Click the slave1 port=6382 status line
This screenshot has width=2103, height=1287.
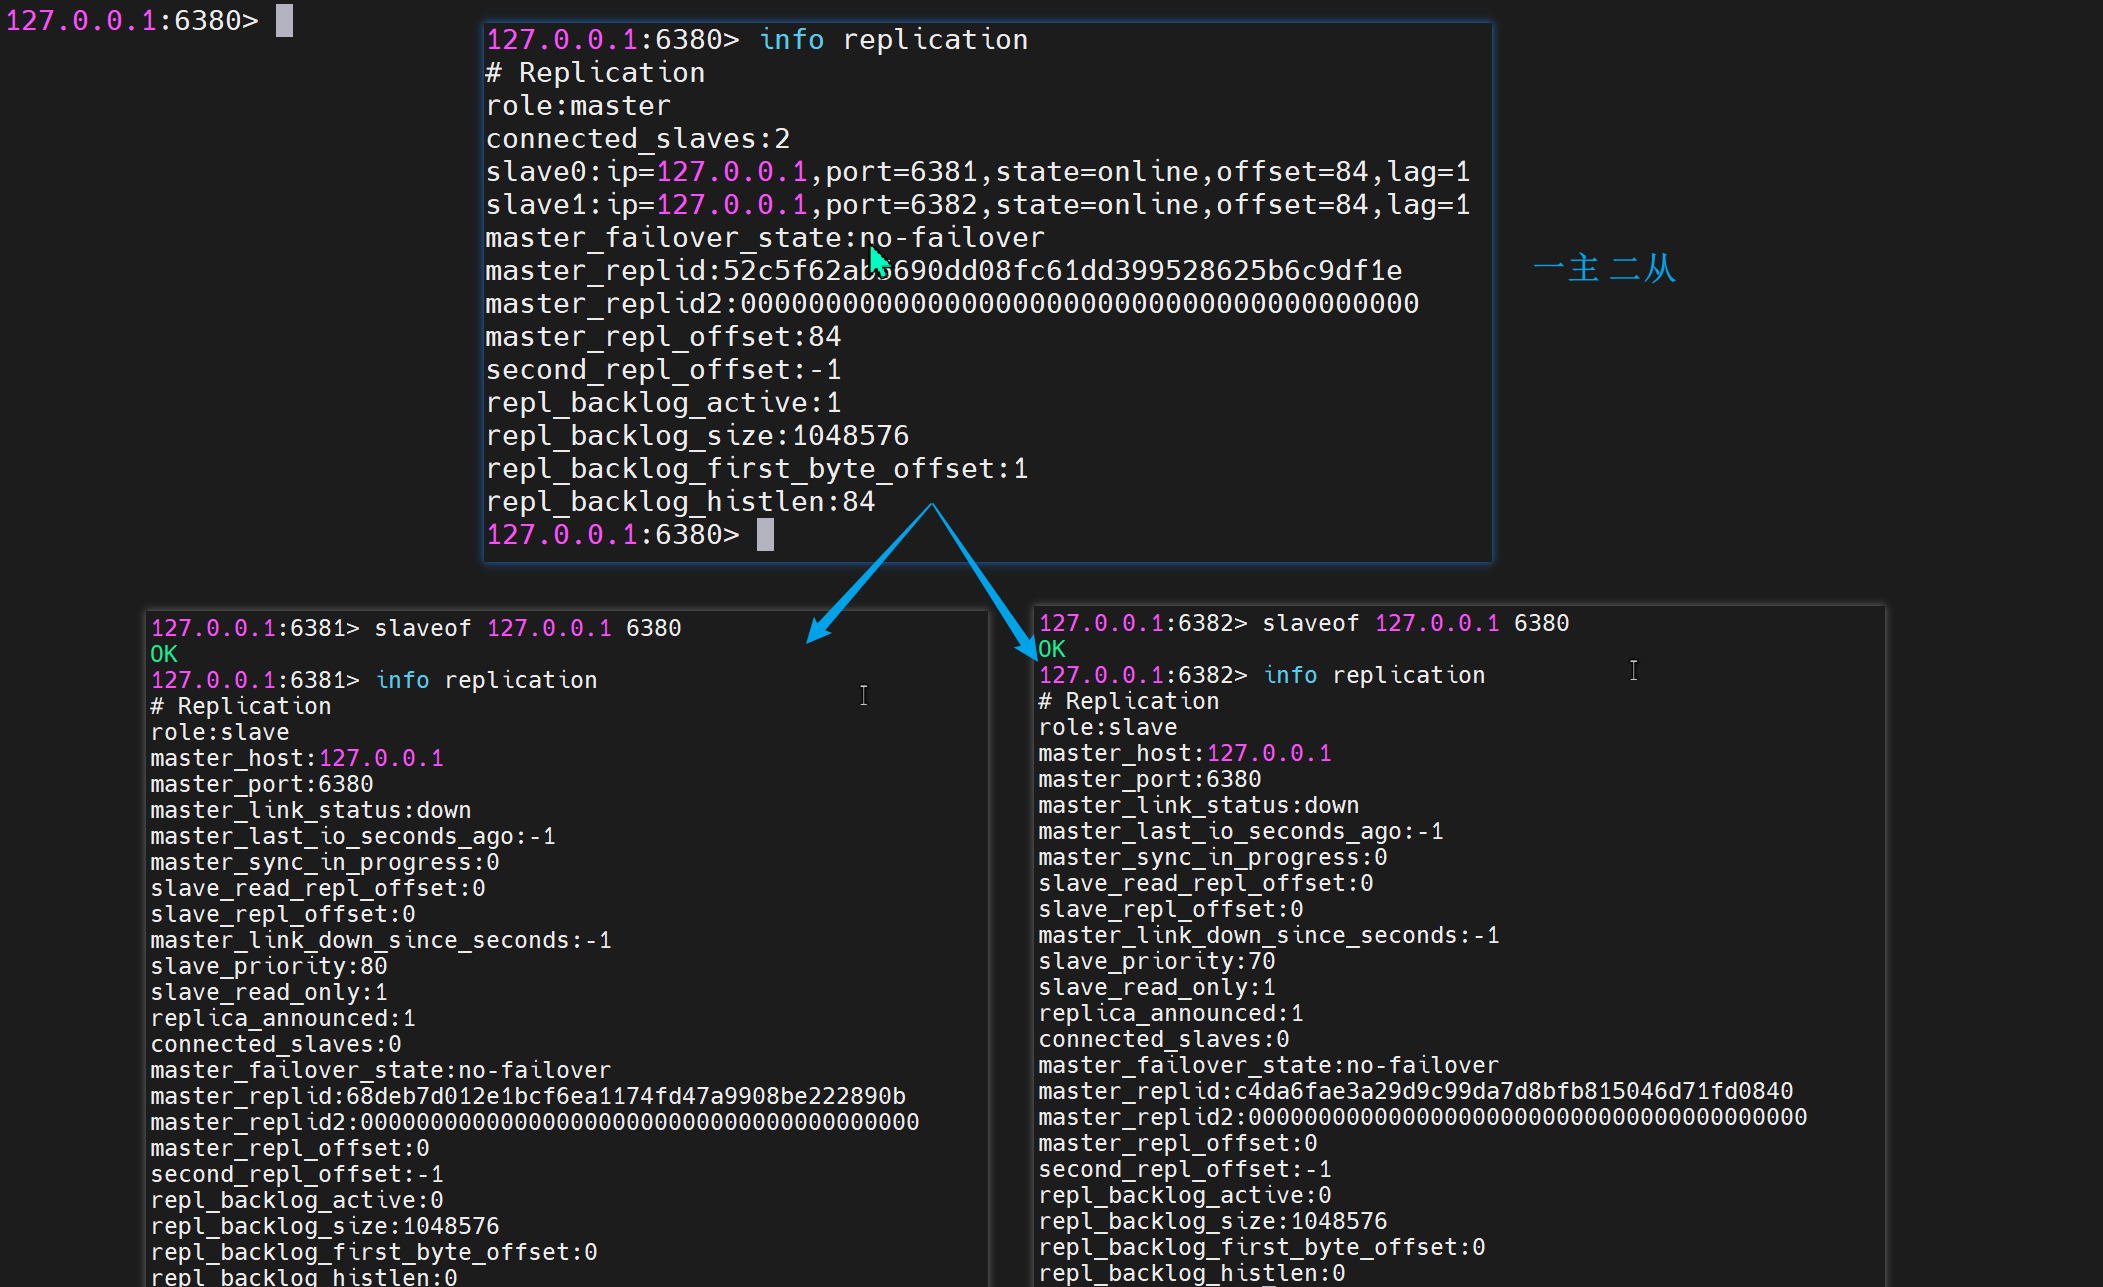click(978, 205)
